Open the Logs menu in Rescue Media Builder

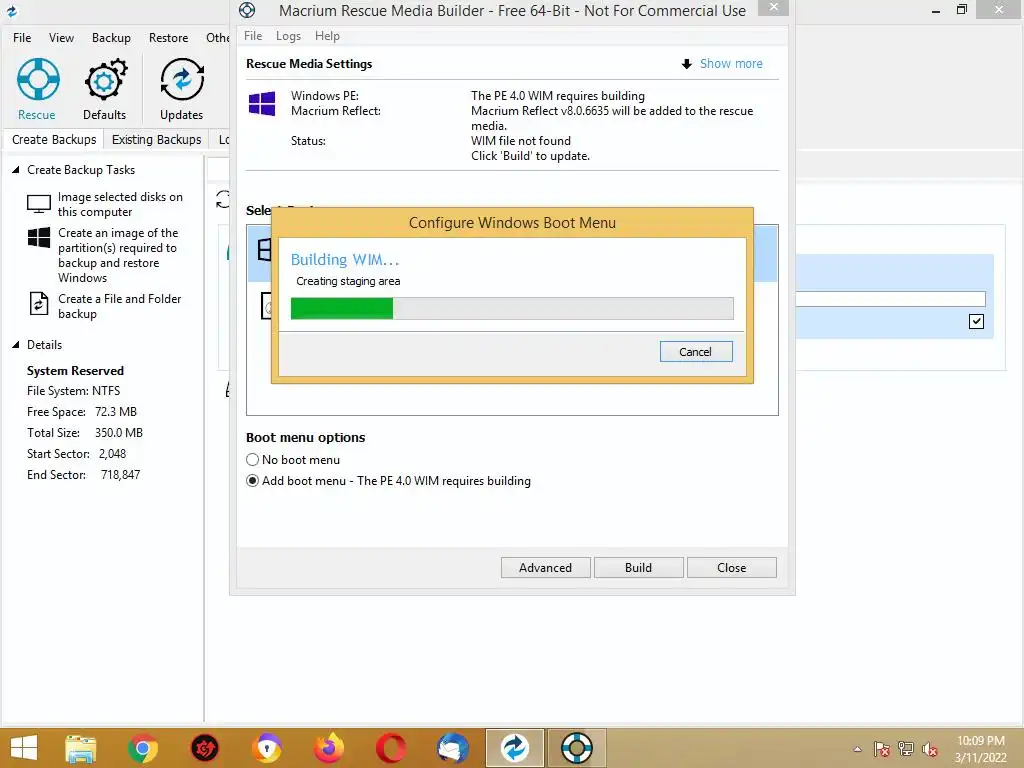click(288, 36)
